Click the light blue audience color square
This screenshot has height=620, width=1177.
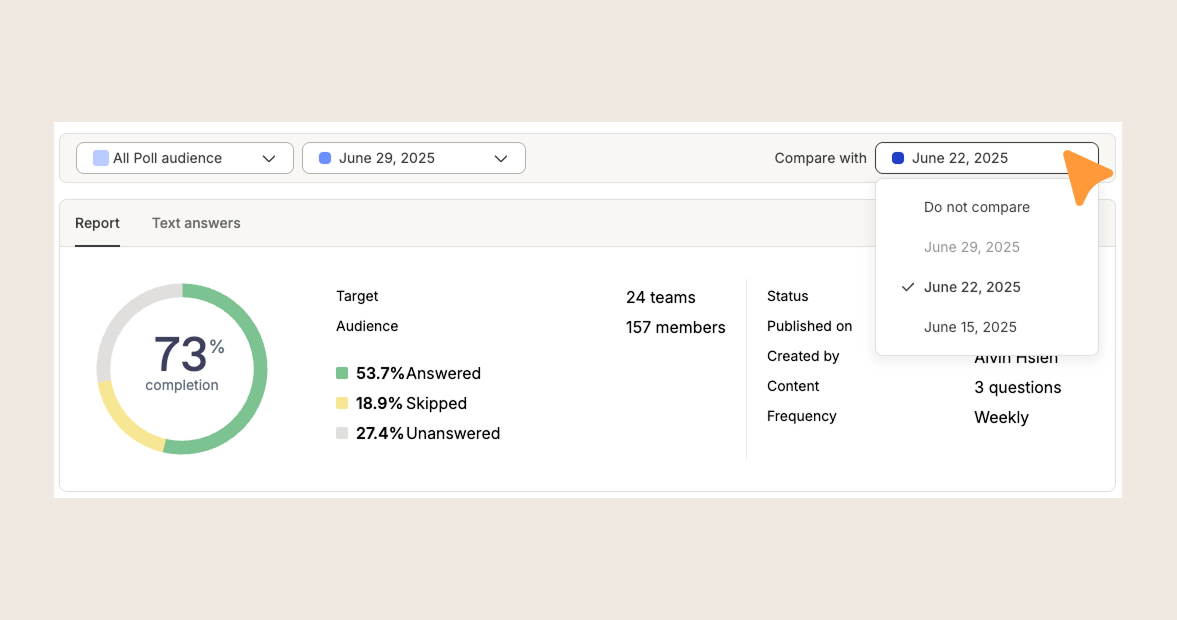click(100, 158)
